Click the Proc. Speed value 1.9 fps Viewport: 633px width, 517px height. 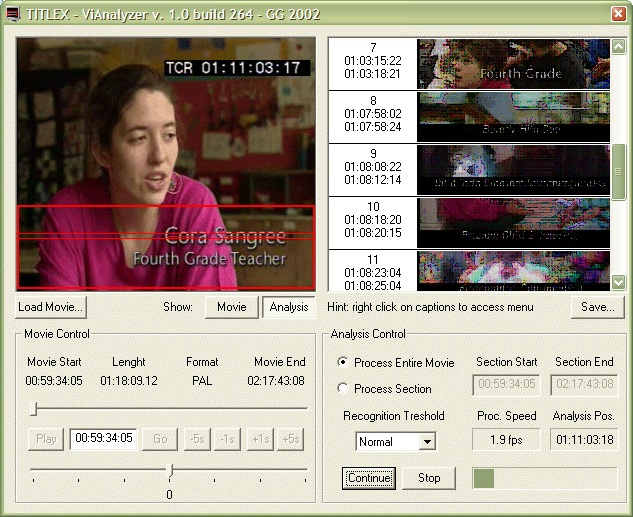[x=506, y=440]
